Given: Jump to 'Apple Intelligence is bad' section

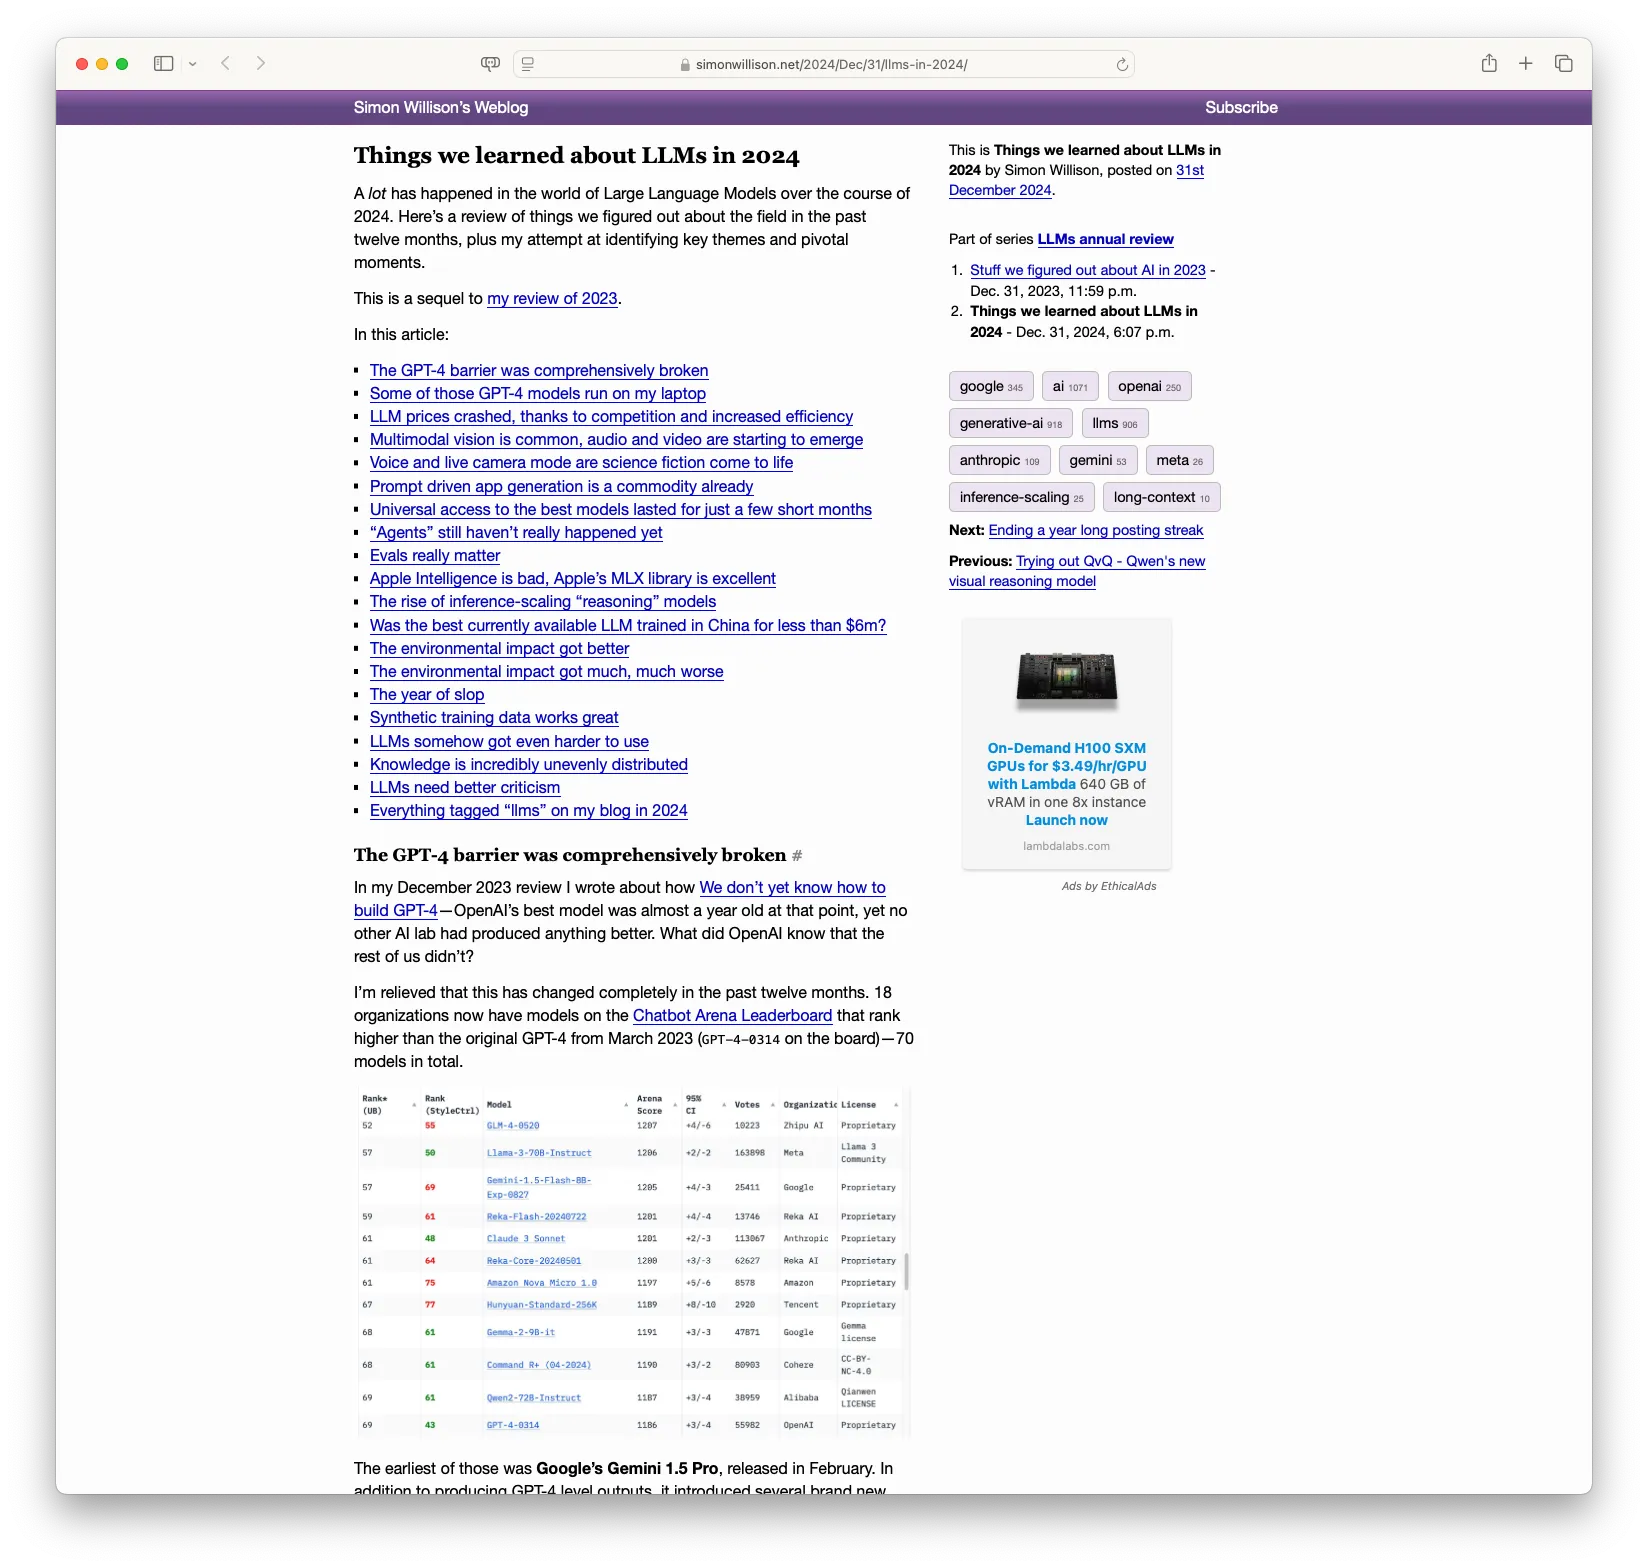Looking at the screenshot, I should click(x=573, y=578).
